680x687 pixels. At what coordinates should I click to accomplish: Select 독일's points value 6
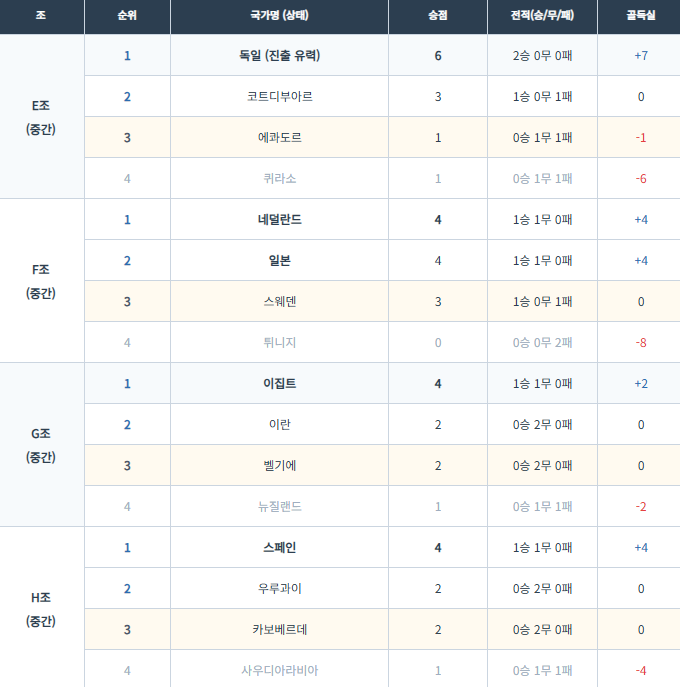coord(438,56)
